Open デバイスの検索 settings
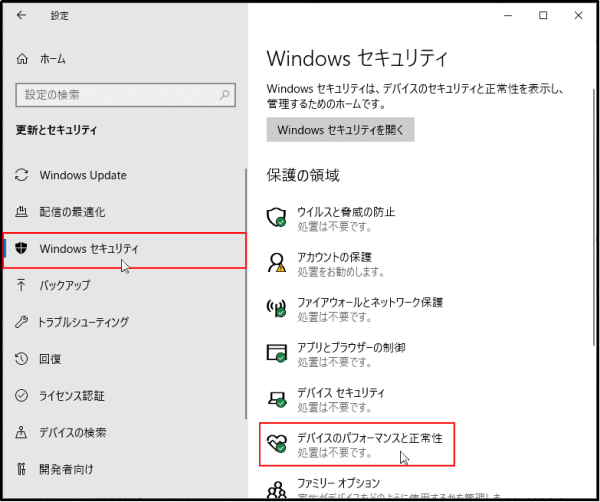This screenshot has height=502, width=600. [73, 432]
